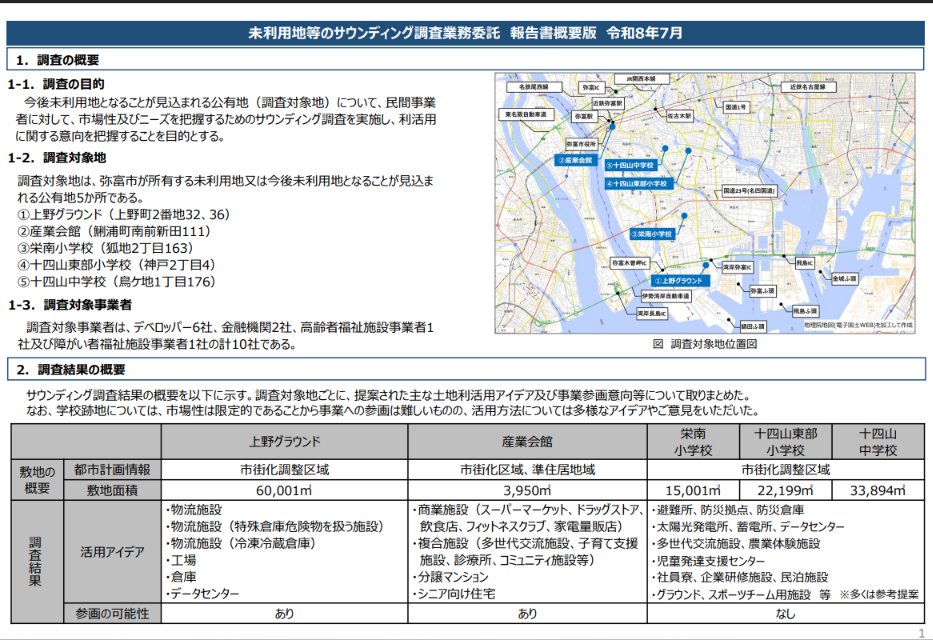933x640 pixels.
Task: Select the subheading '1-2. 調査対象地'
Action: click(x=57, y=158)
